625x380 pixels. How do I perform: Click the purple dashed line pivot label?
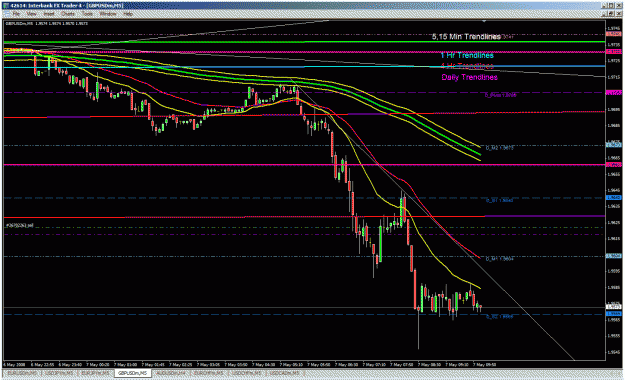point(501,95)
